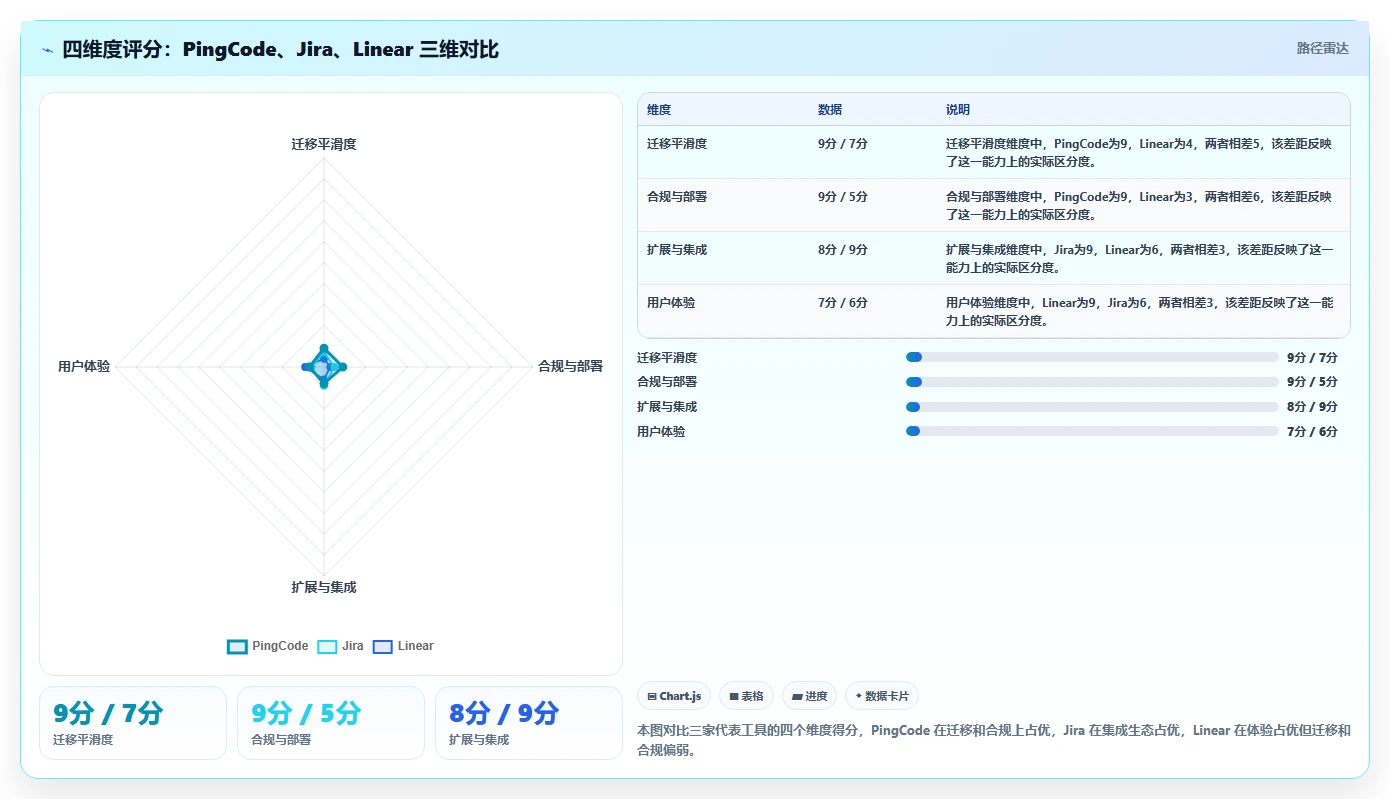
Task: Click the 路径雷达 label in the header
Action: 1323,48
